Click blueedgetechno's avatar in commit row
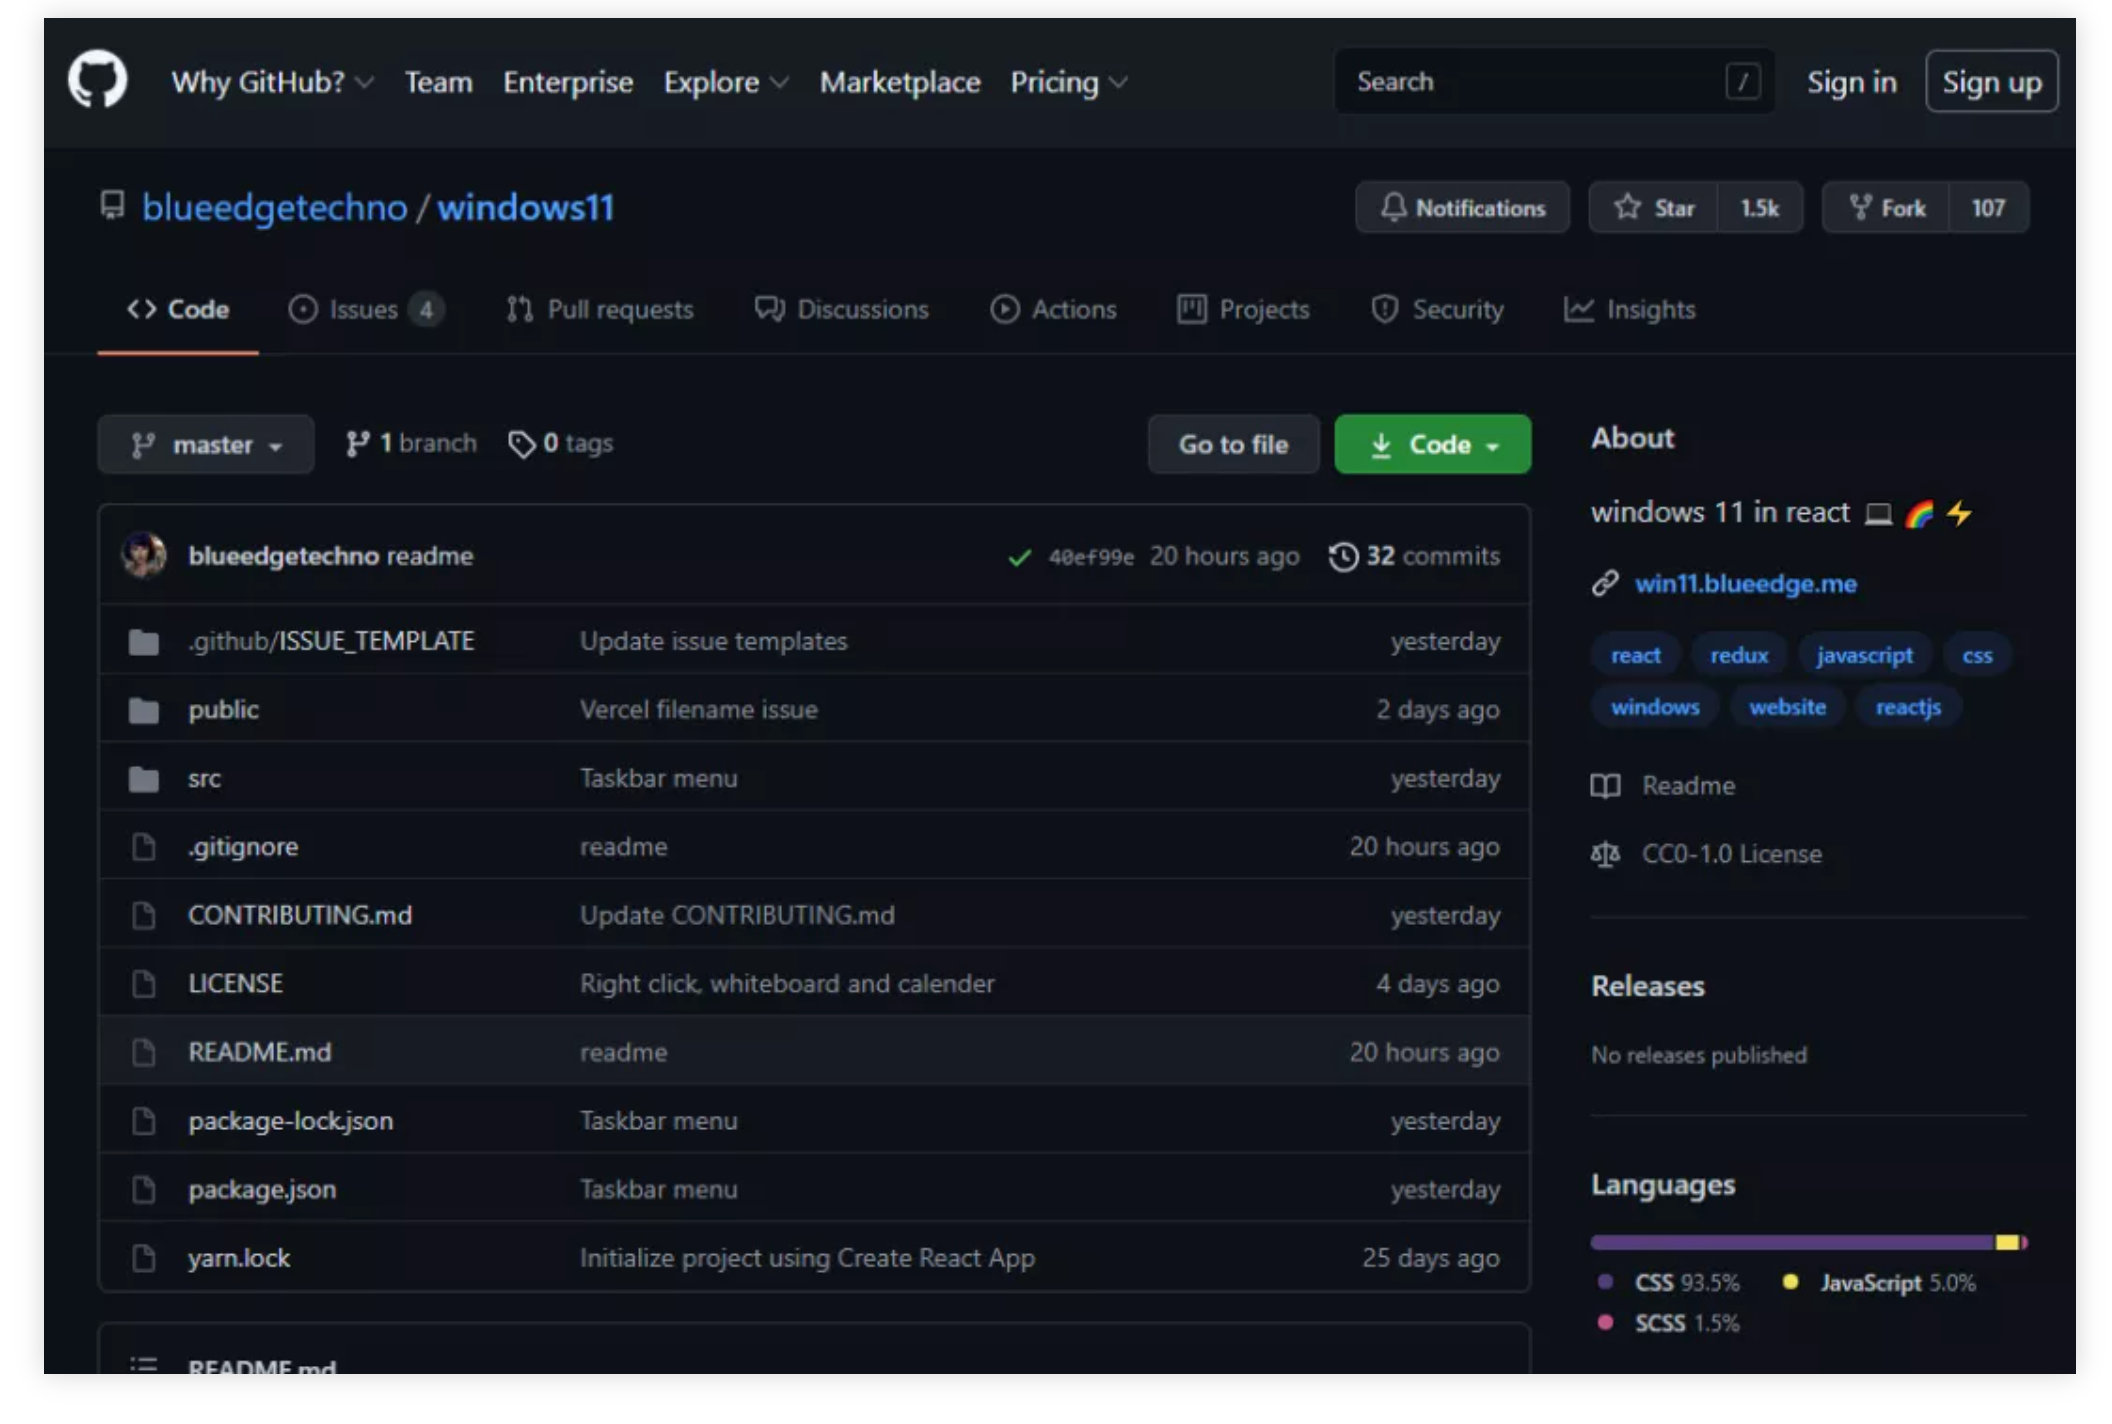This screenshot has height=1424, width=2112. [145, 555]
